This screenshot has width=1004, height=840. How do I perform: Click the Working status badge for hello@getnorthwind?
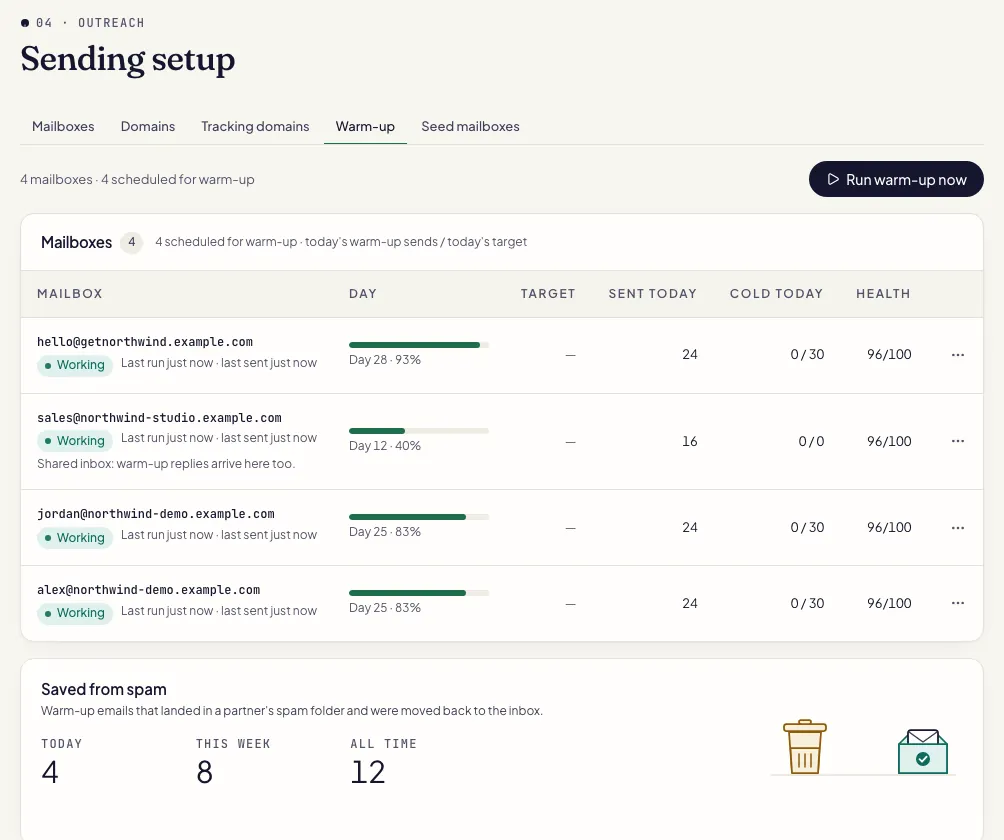[75, 365]
